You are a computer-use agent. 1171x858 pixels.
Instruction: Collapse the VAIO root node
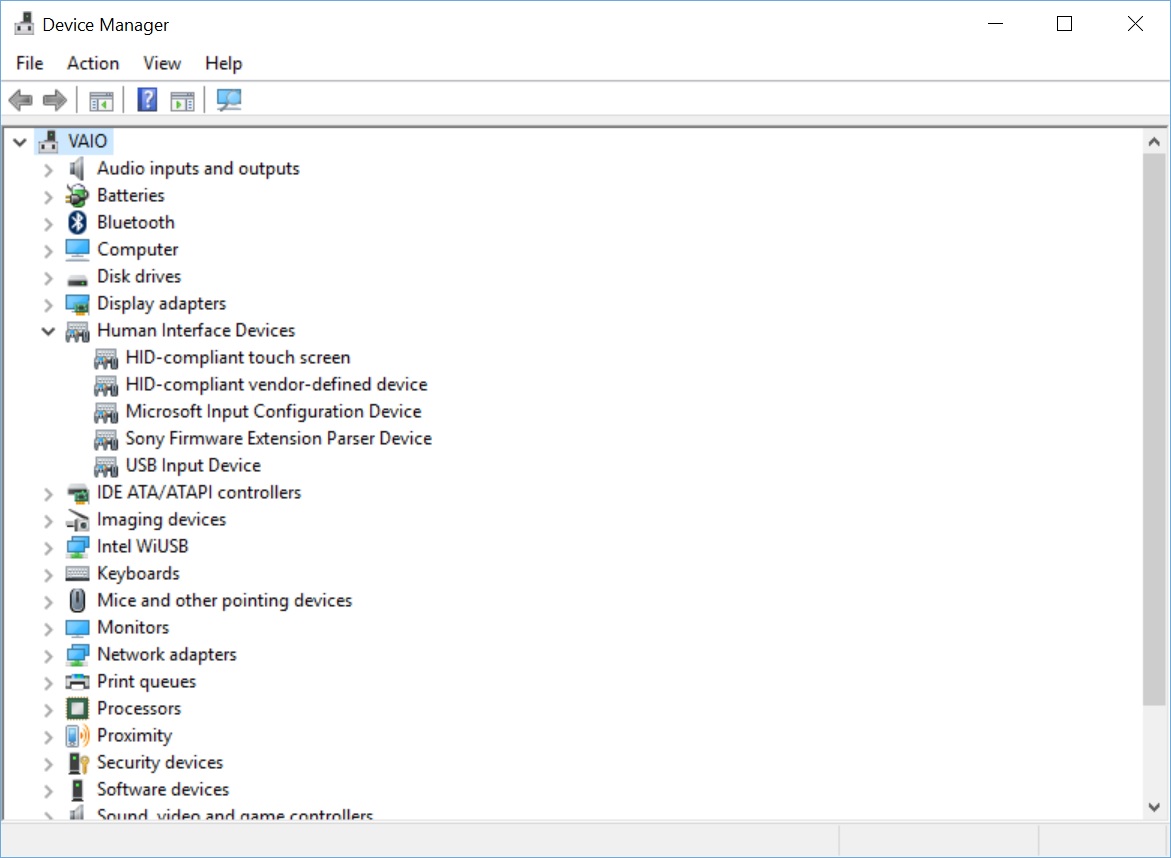[x=19, y=141]
